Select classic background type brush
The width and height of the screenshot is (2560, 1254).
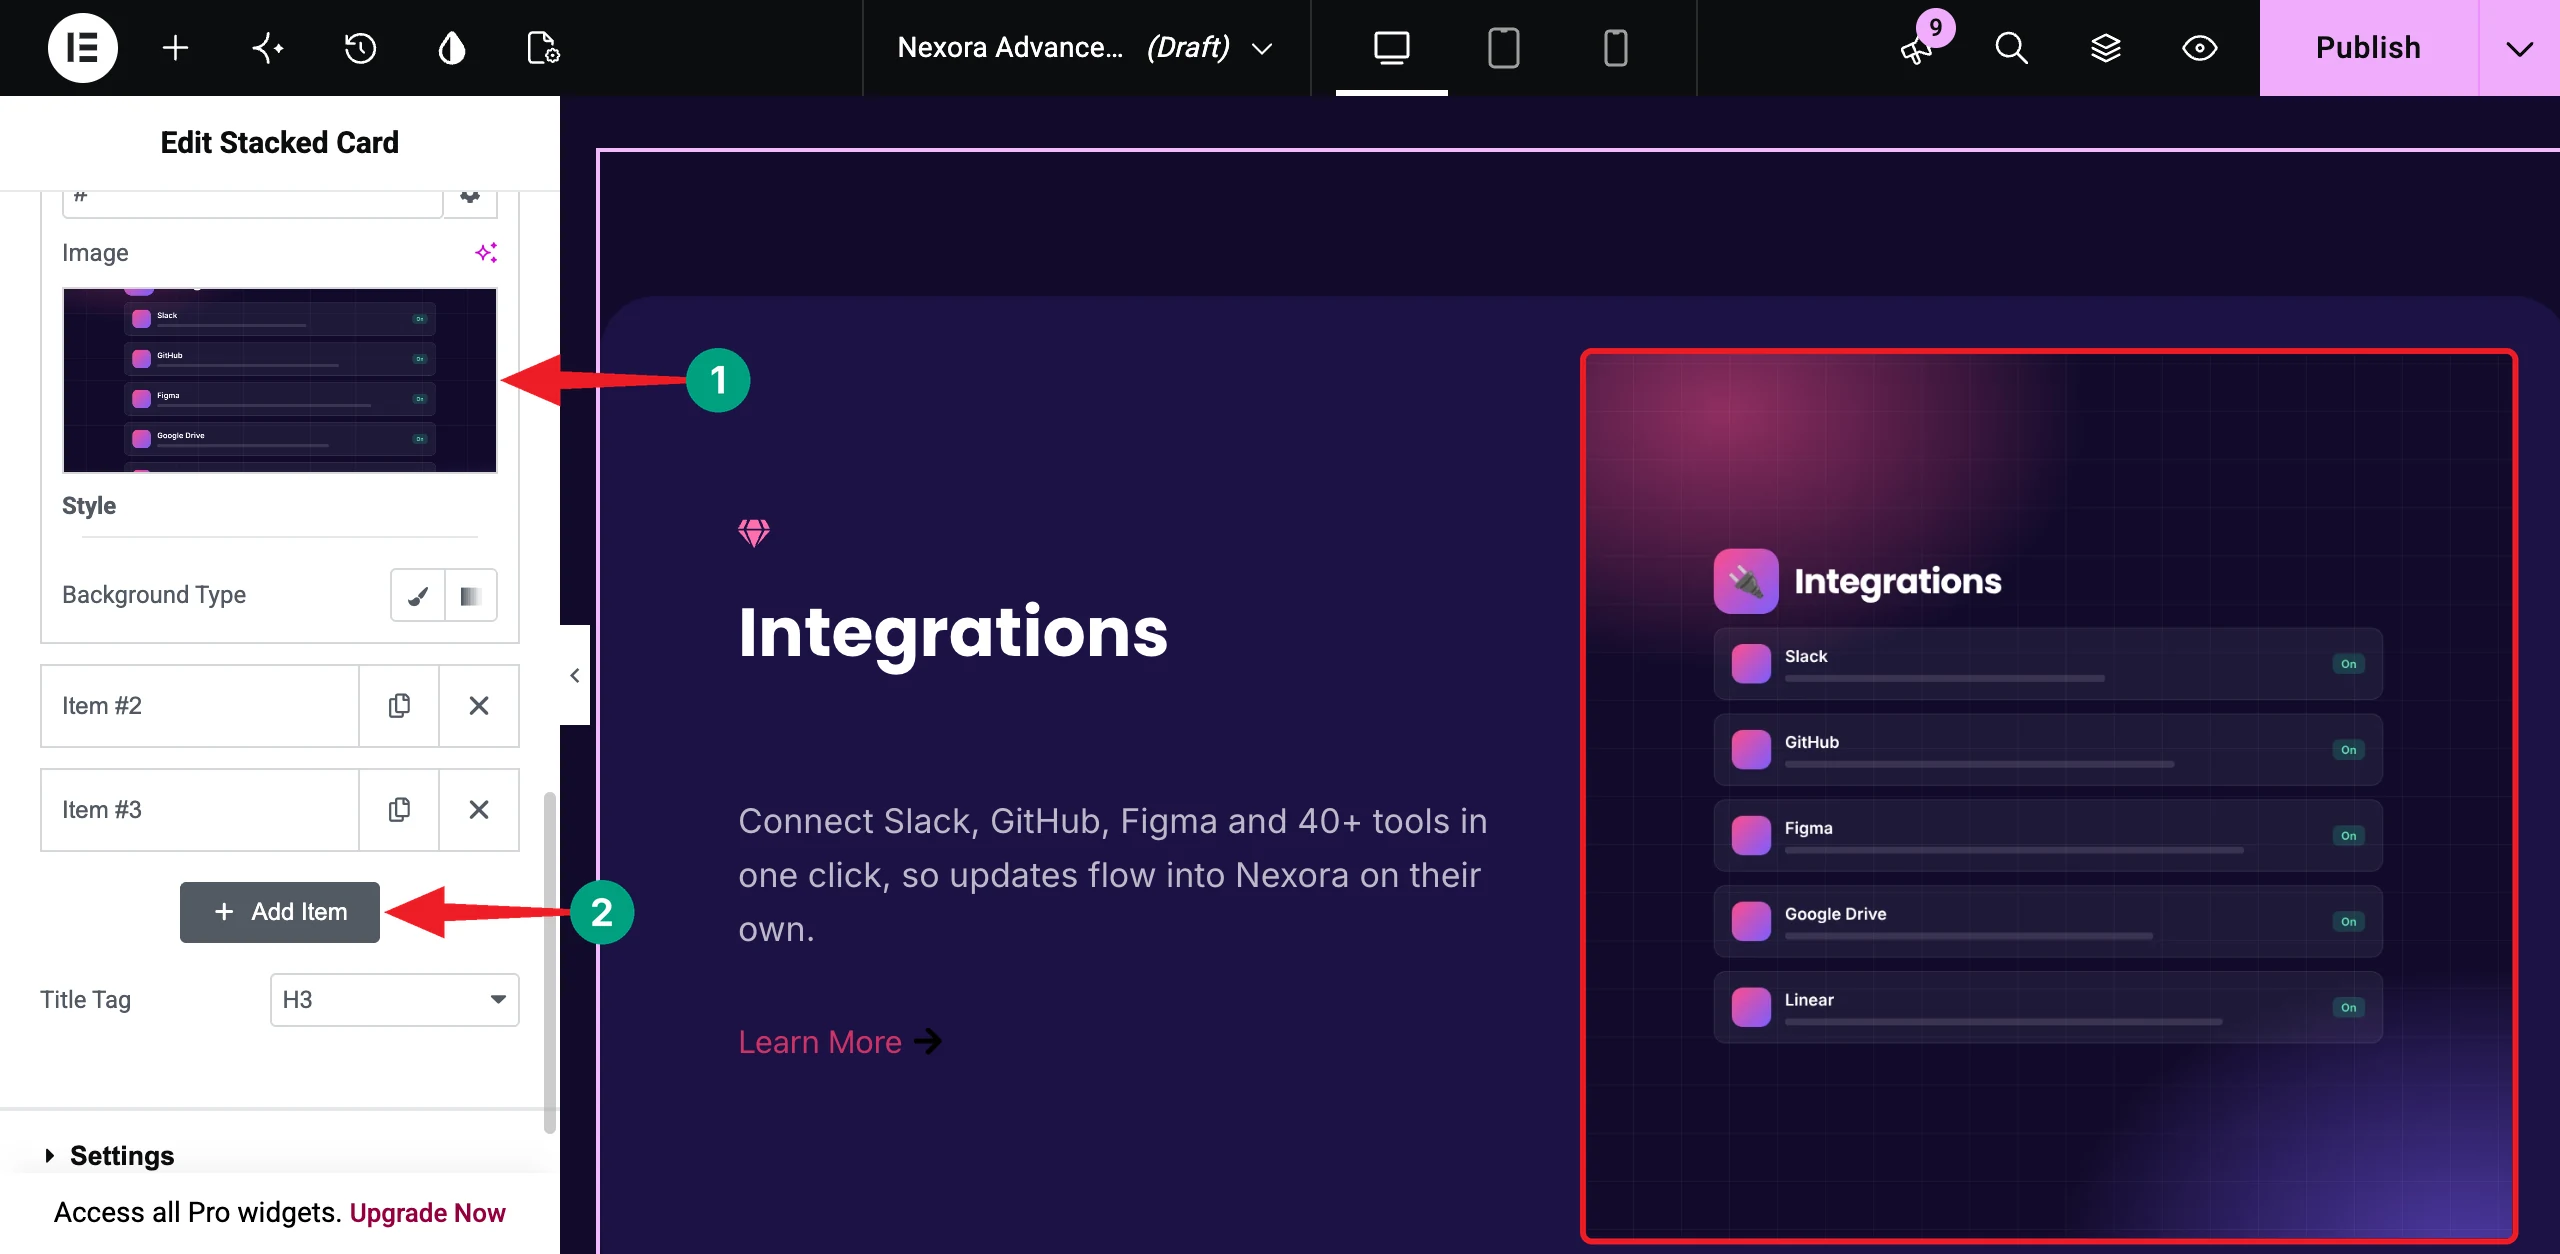click(x=418, y=595)
